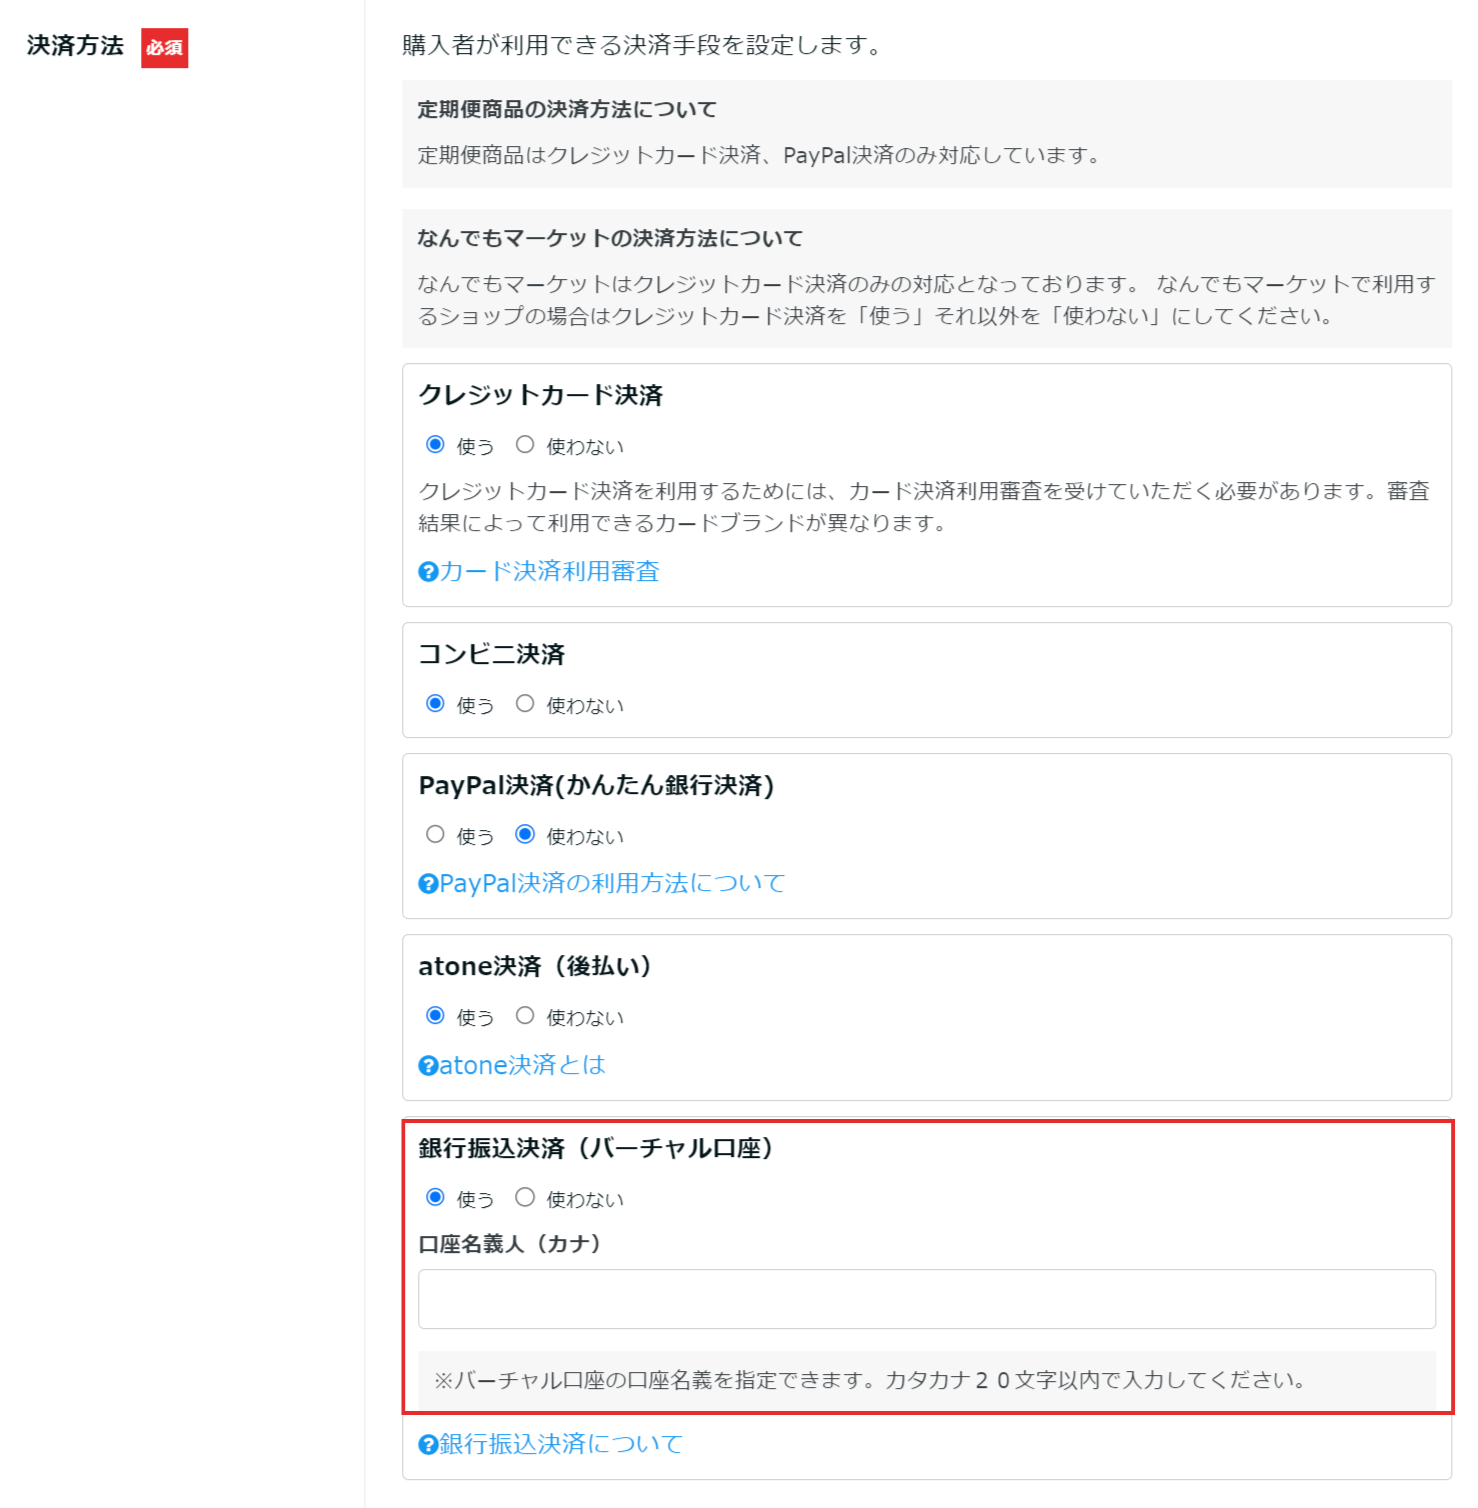Image resolution: width=1478 pixels, height=1508 pixels.
Task: Click the help icon beside カード決済利用審査
Action: (428, 572)
